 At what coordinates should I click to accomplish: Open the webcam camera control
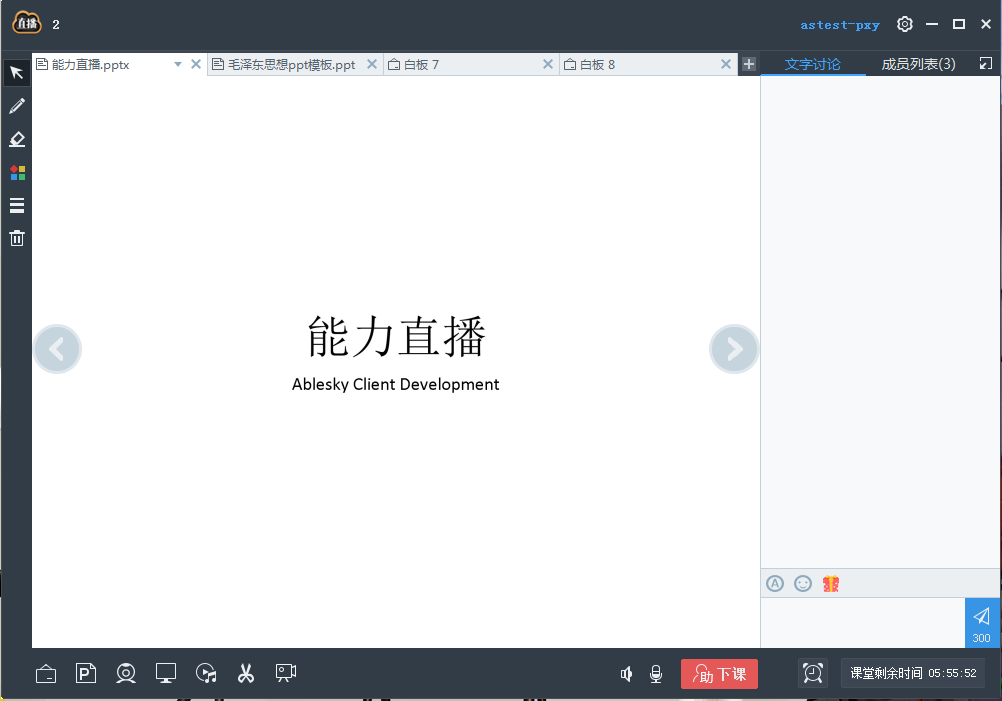click(x=126, y=674)
